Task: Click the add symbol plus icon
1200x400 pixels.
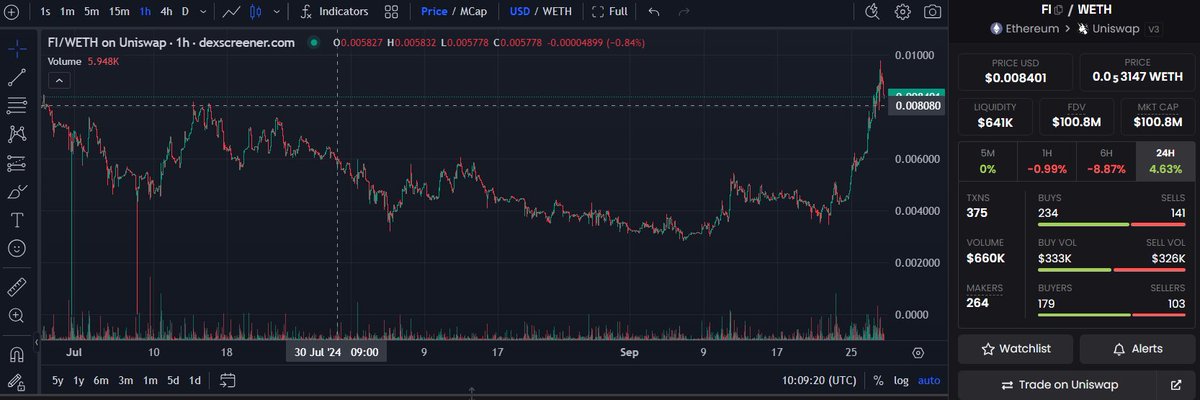Action: coord(11,12)
